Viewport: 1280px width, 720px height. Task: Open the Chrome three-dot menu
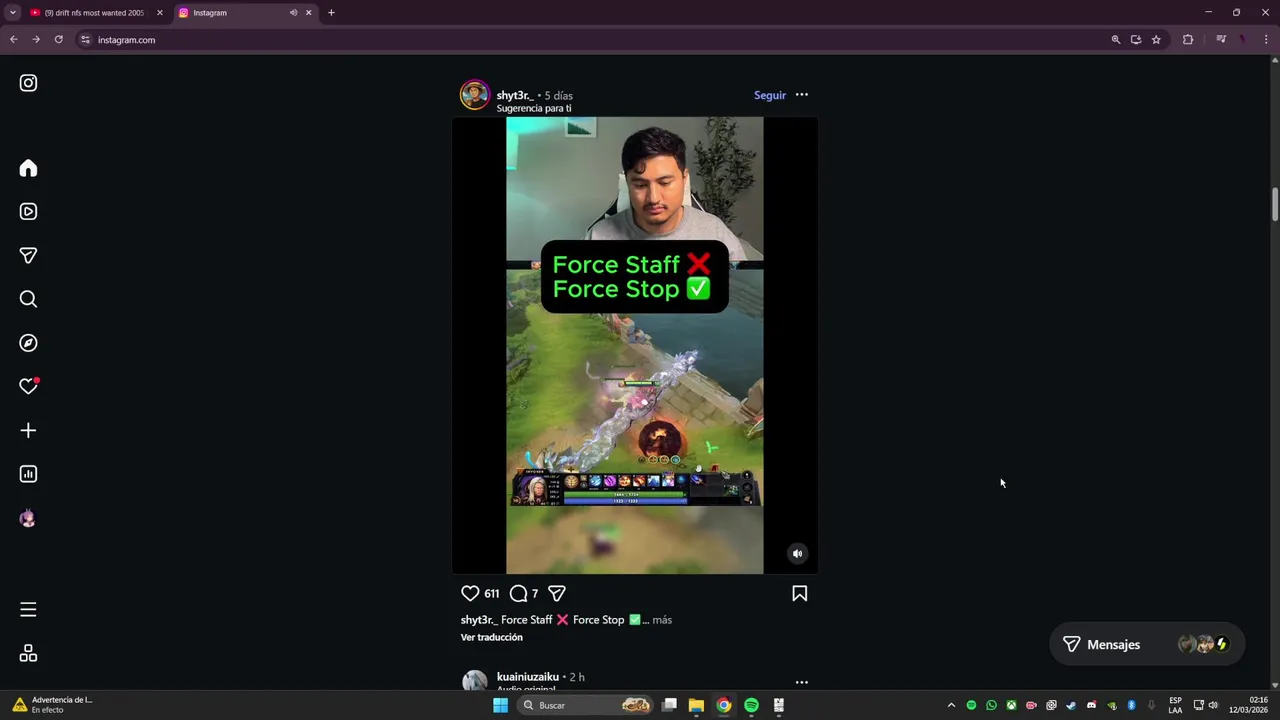click(x=1266, y=40)
